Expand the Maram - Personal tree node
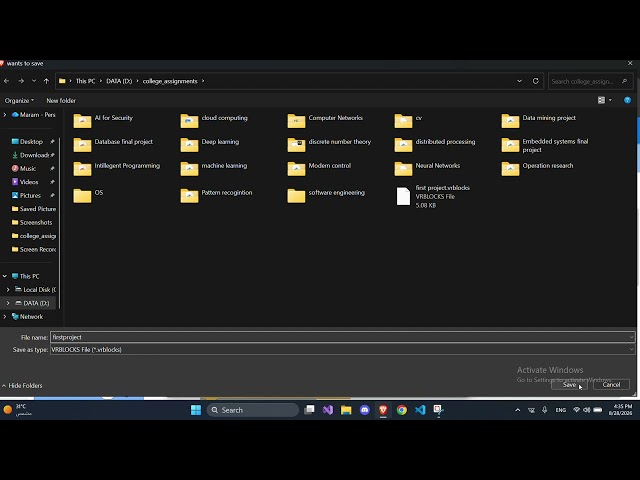 tap(4, 115)
